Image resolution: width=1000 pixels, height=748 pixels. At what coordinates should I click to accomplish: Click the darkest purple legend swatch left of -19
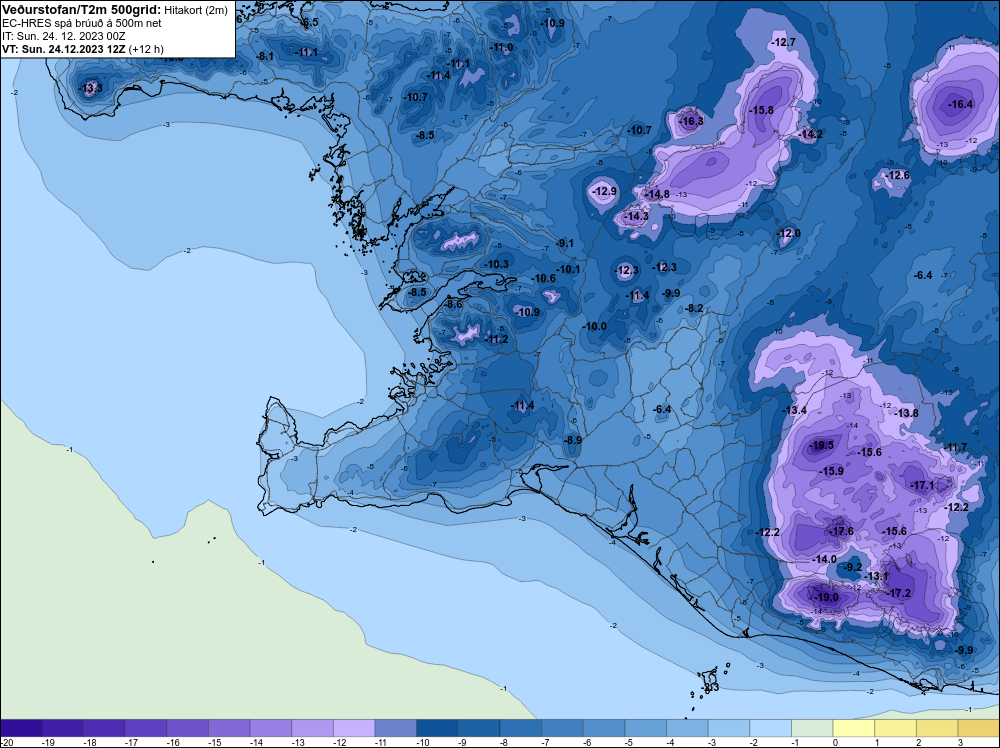pos(21,728)
